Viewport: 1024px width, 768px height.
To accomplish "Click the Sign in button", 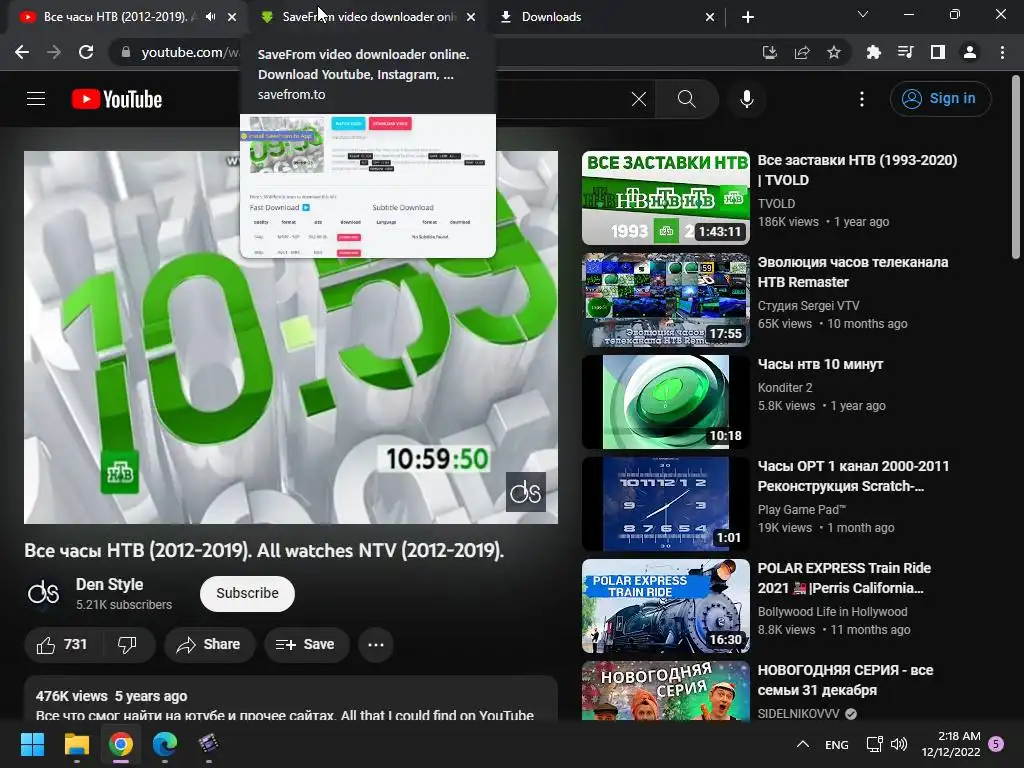I will (940, 99).
